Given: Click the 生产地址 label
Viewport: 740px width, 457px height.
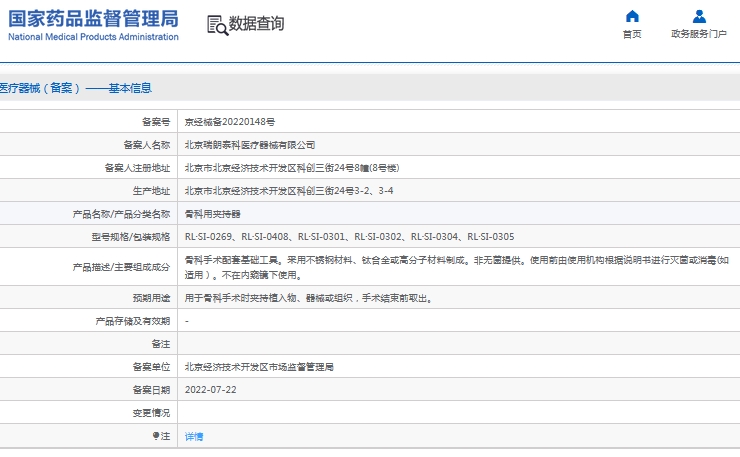Looking at the screenshot, I should pyautogui.click(x=151, y=191).
